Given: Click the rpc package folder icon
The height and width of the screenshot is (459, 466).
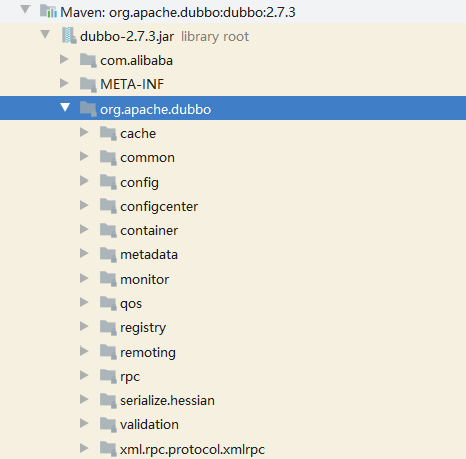Looking at the screenshot, I should (x=108, y=377).
